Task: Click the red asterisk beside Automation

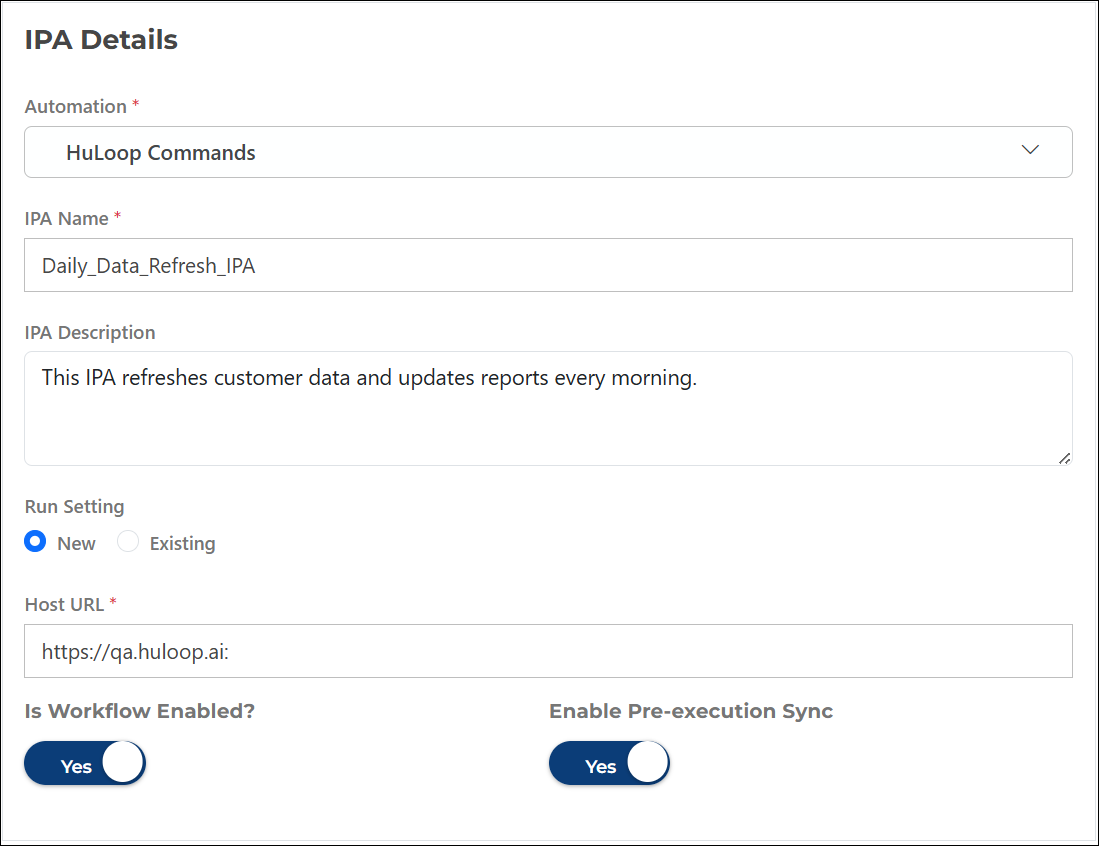Action: point(136,105)
